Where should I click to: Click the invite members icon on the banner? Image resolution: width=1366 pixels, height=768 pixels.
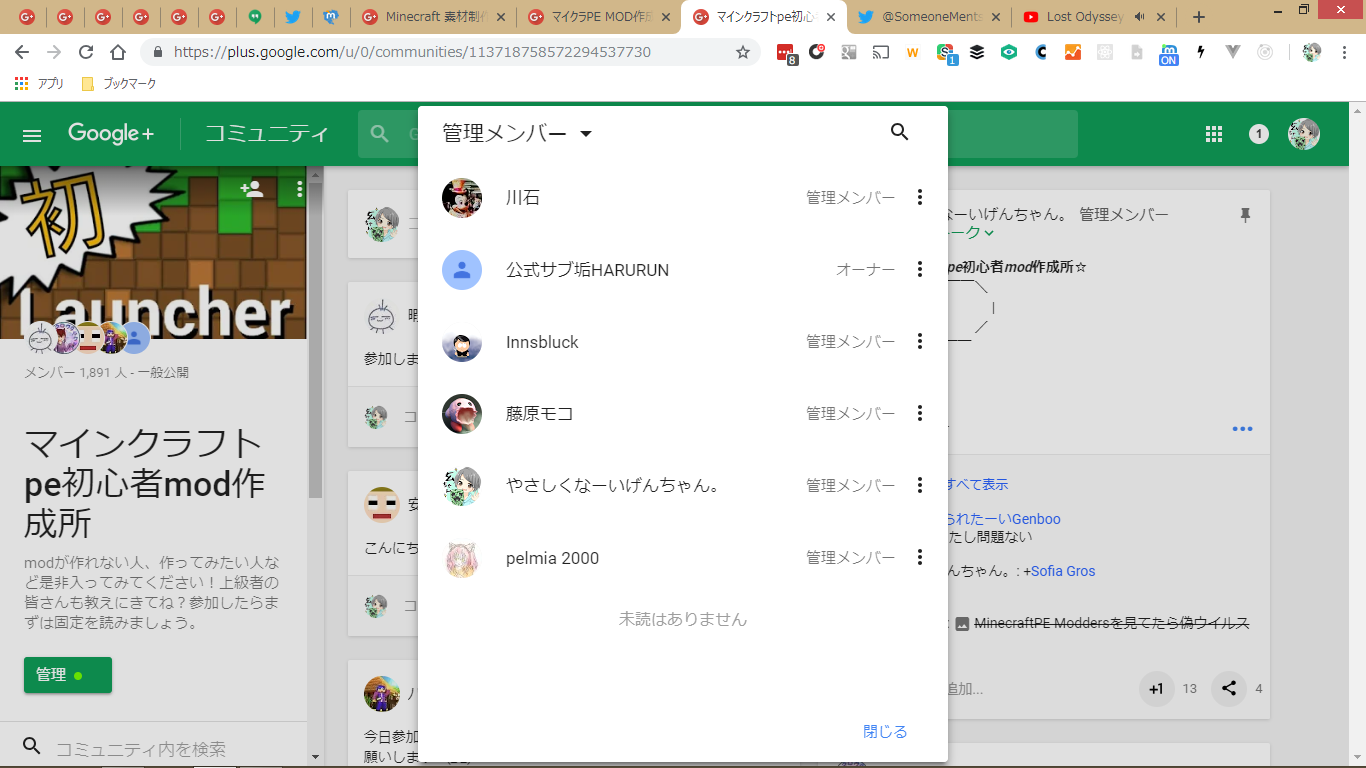[252, 189]
